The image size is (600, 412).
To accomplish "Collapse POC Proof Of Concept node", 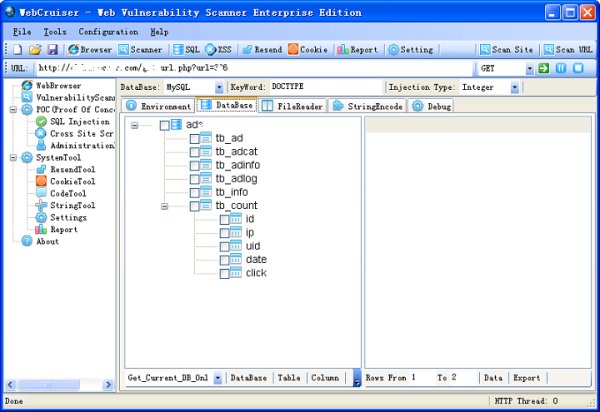I will click(13, 109).
